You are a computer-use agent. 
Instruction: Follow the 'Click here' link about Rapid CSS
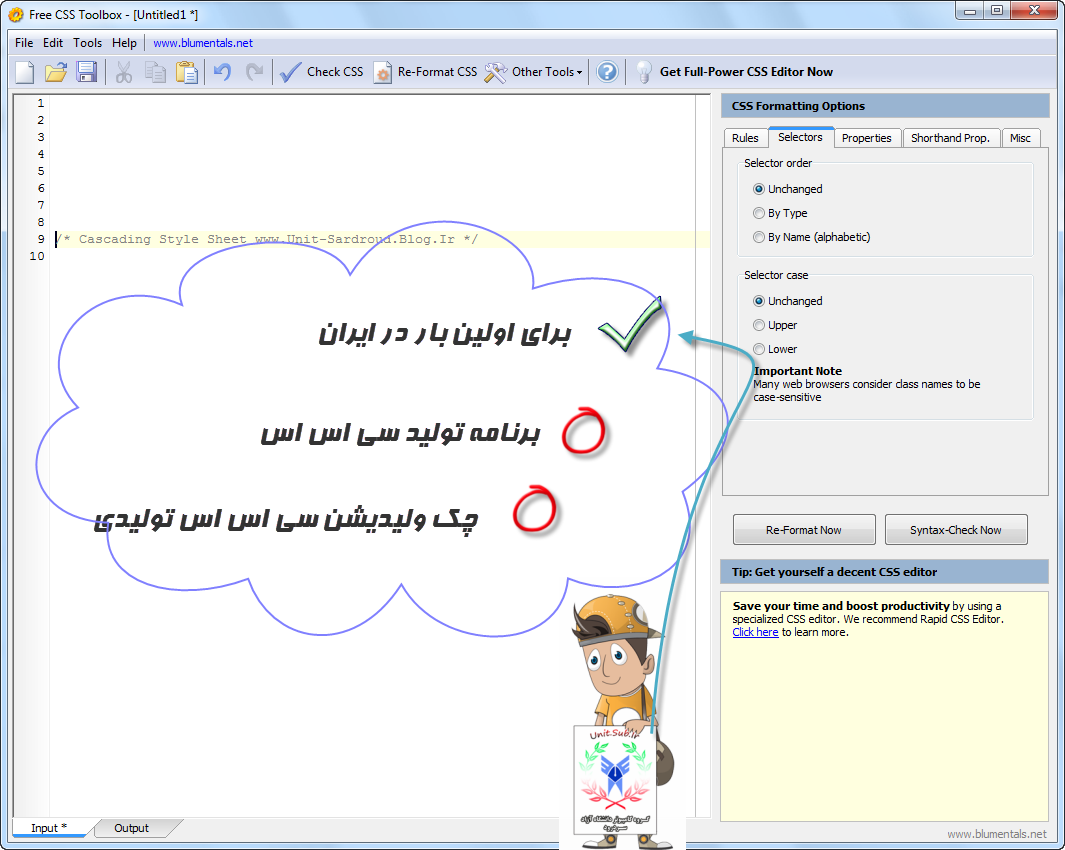[x=754, y=631]
